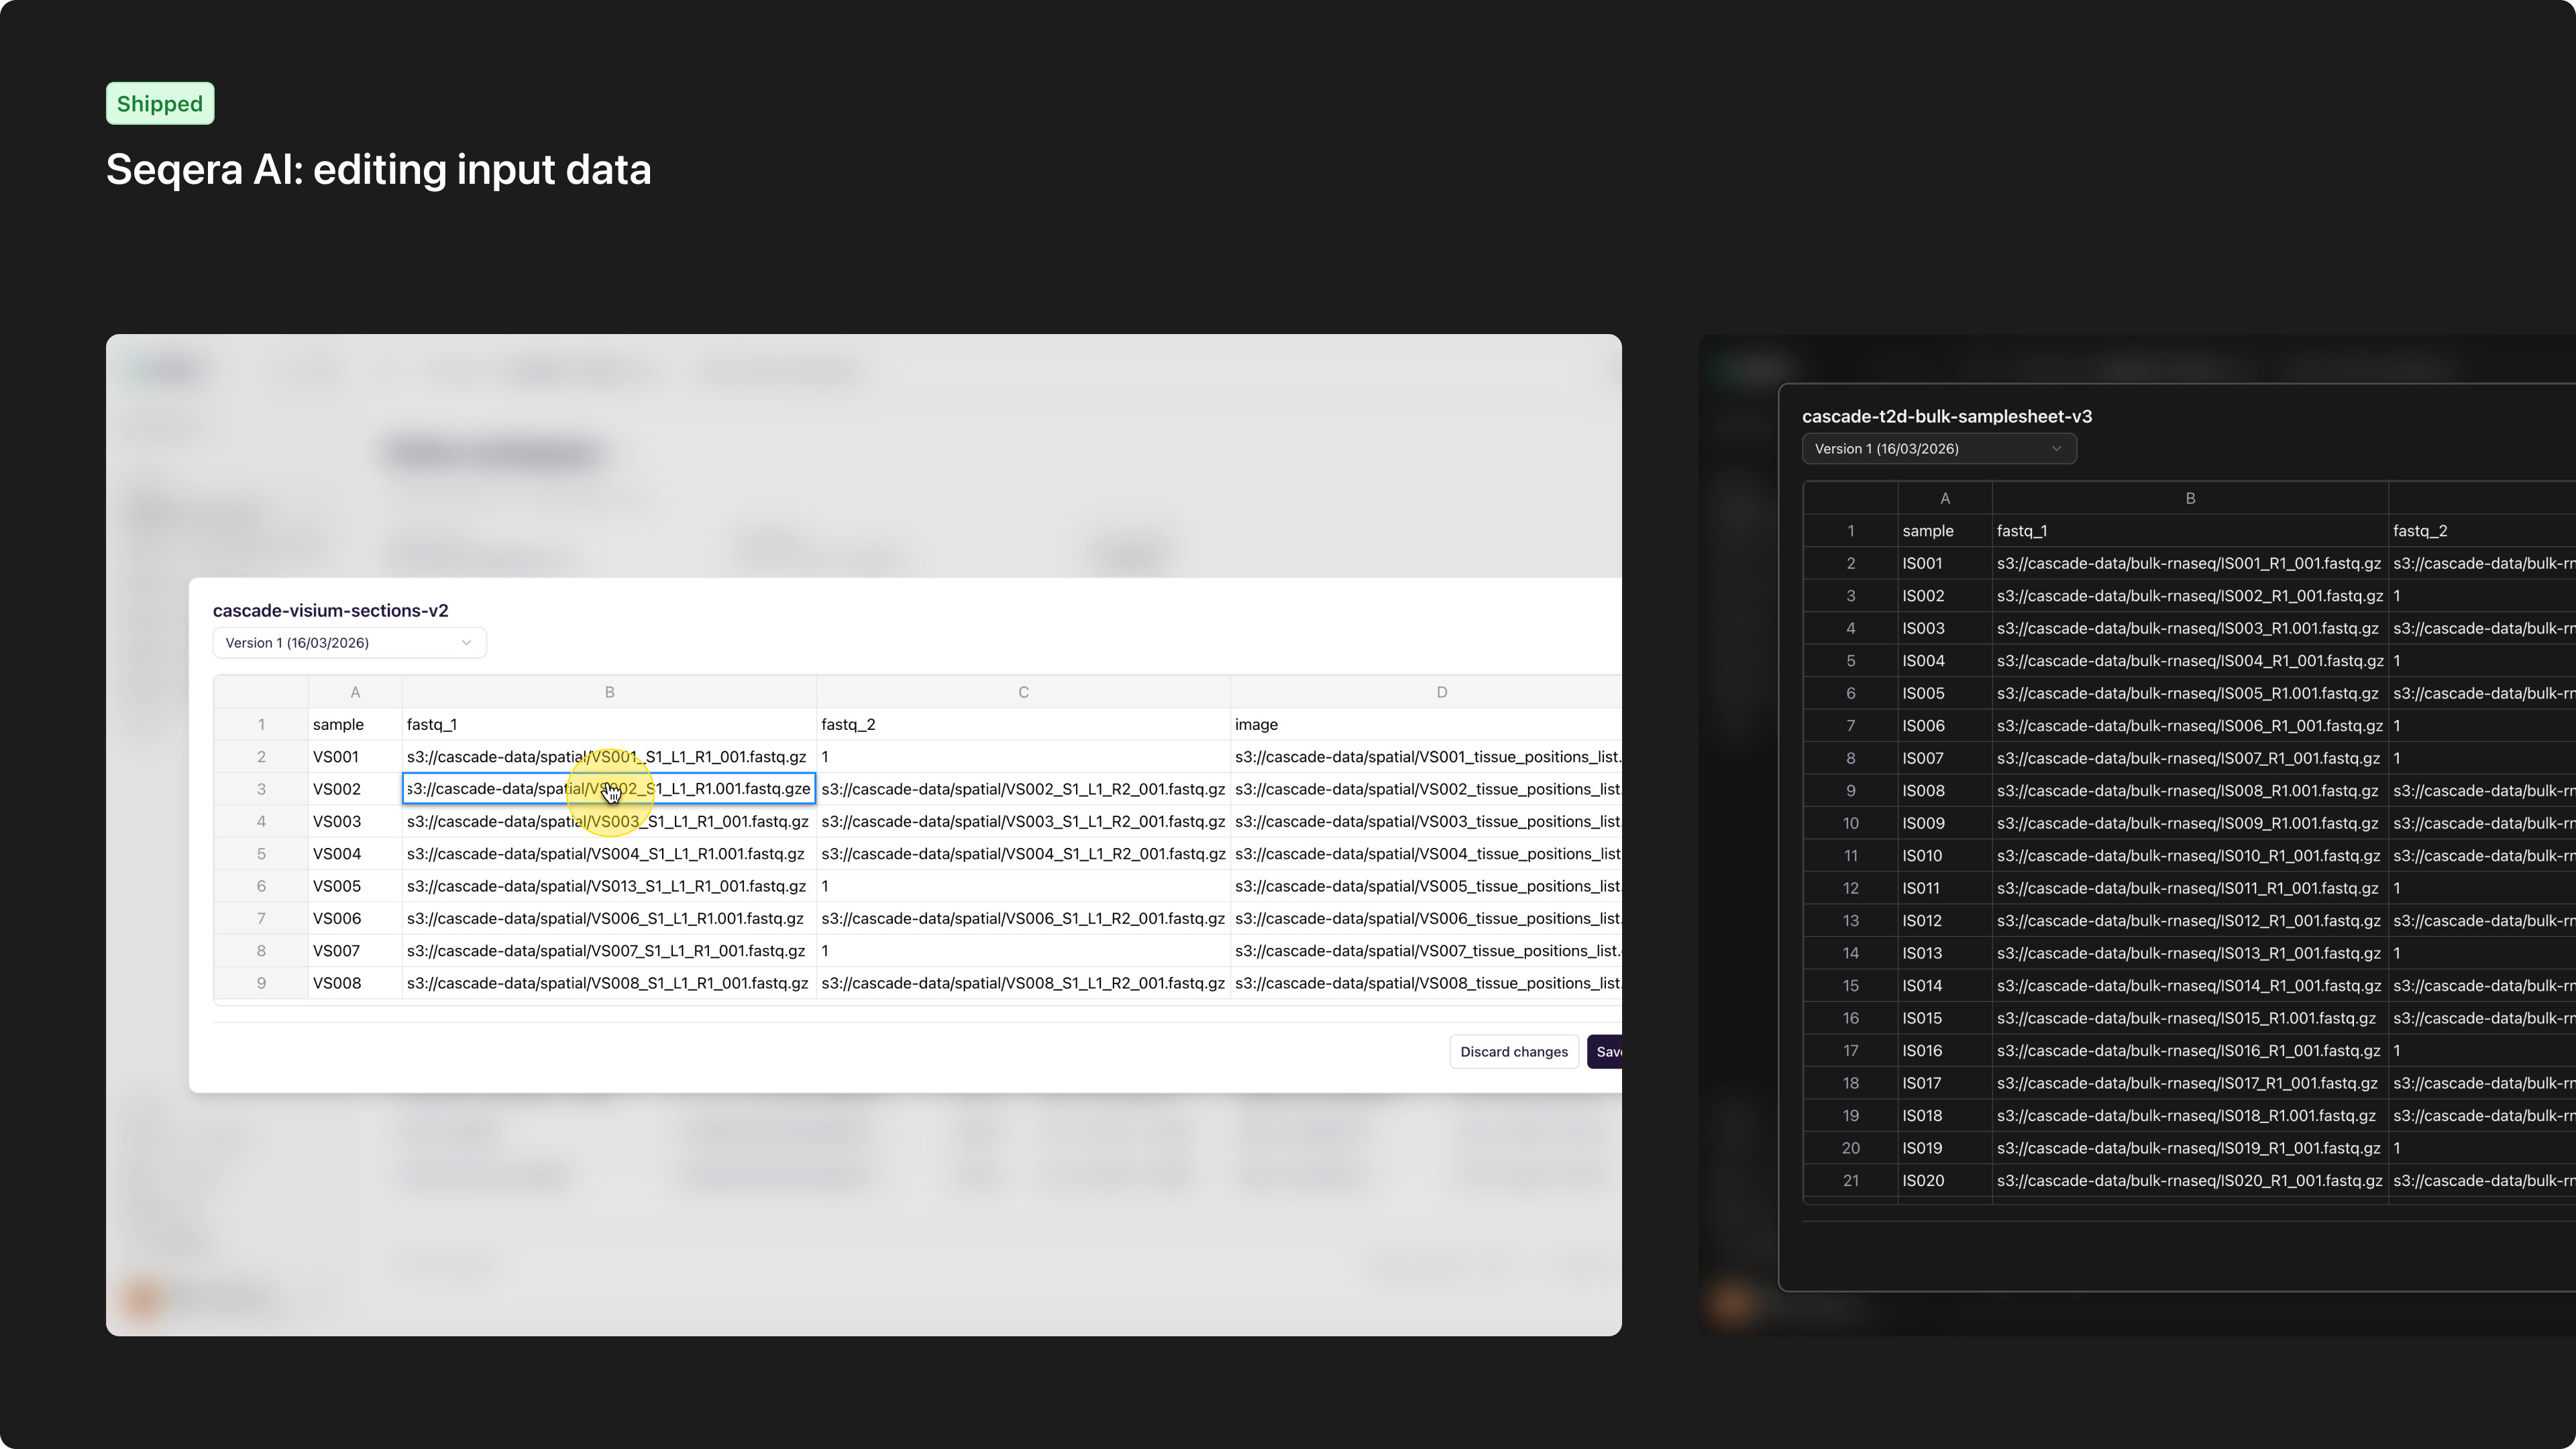Select column B header in the visium sheet
Screen dimensions: 2576x1449
point(608,691)
